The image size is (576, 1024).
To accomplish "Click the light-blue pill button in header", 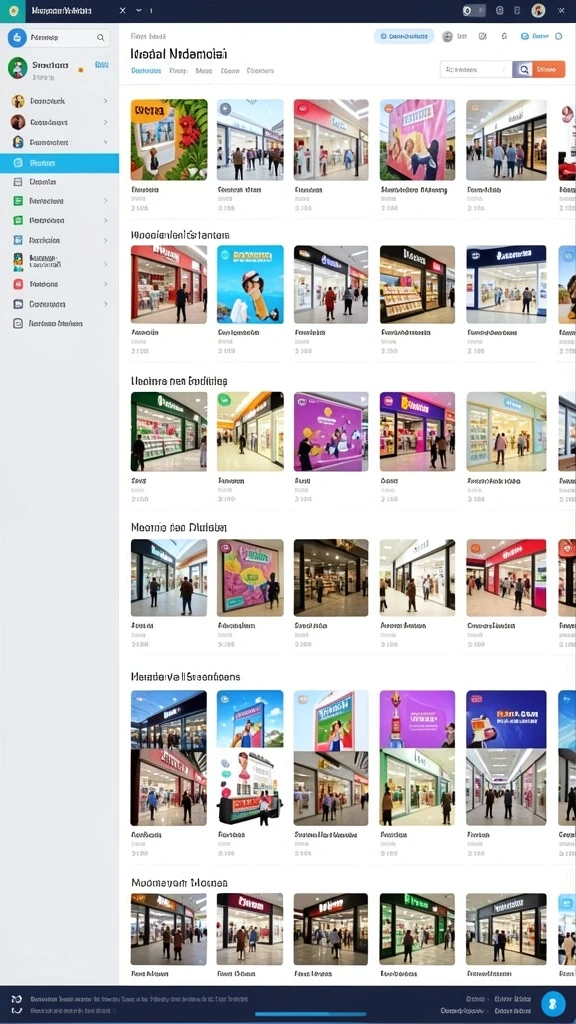I will 404,37.
